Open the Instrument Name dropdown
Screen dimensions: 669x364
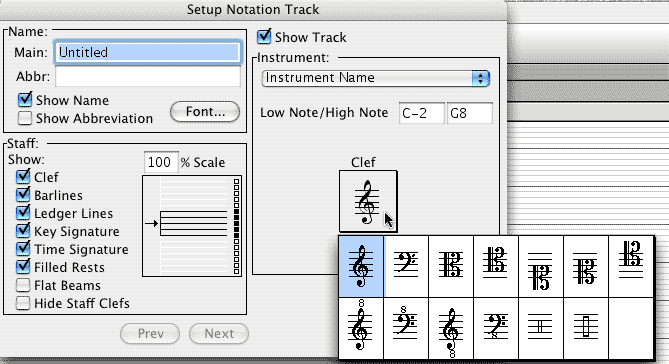pyautogui.click(x=375, y=78)
